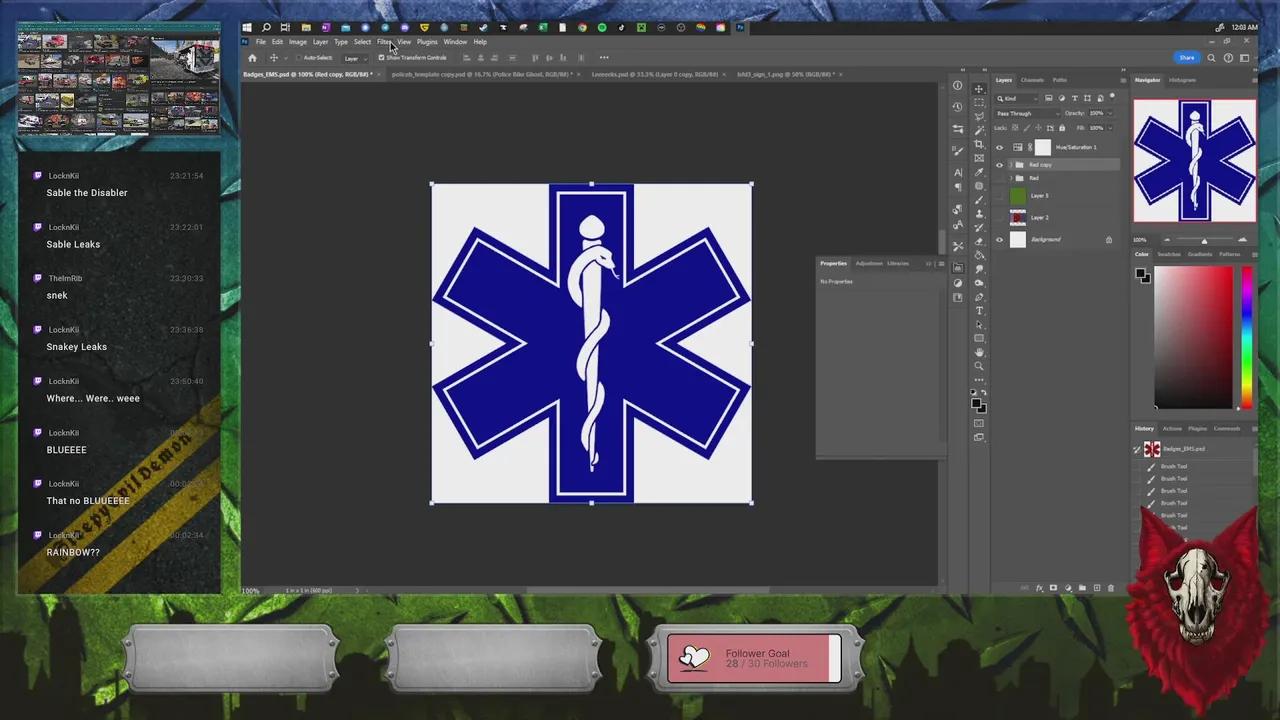The width and height of the screenshot is (1280, 720).
Task: Switch to the Histogram tab
Action: [1182, 80]
